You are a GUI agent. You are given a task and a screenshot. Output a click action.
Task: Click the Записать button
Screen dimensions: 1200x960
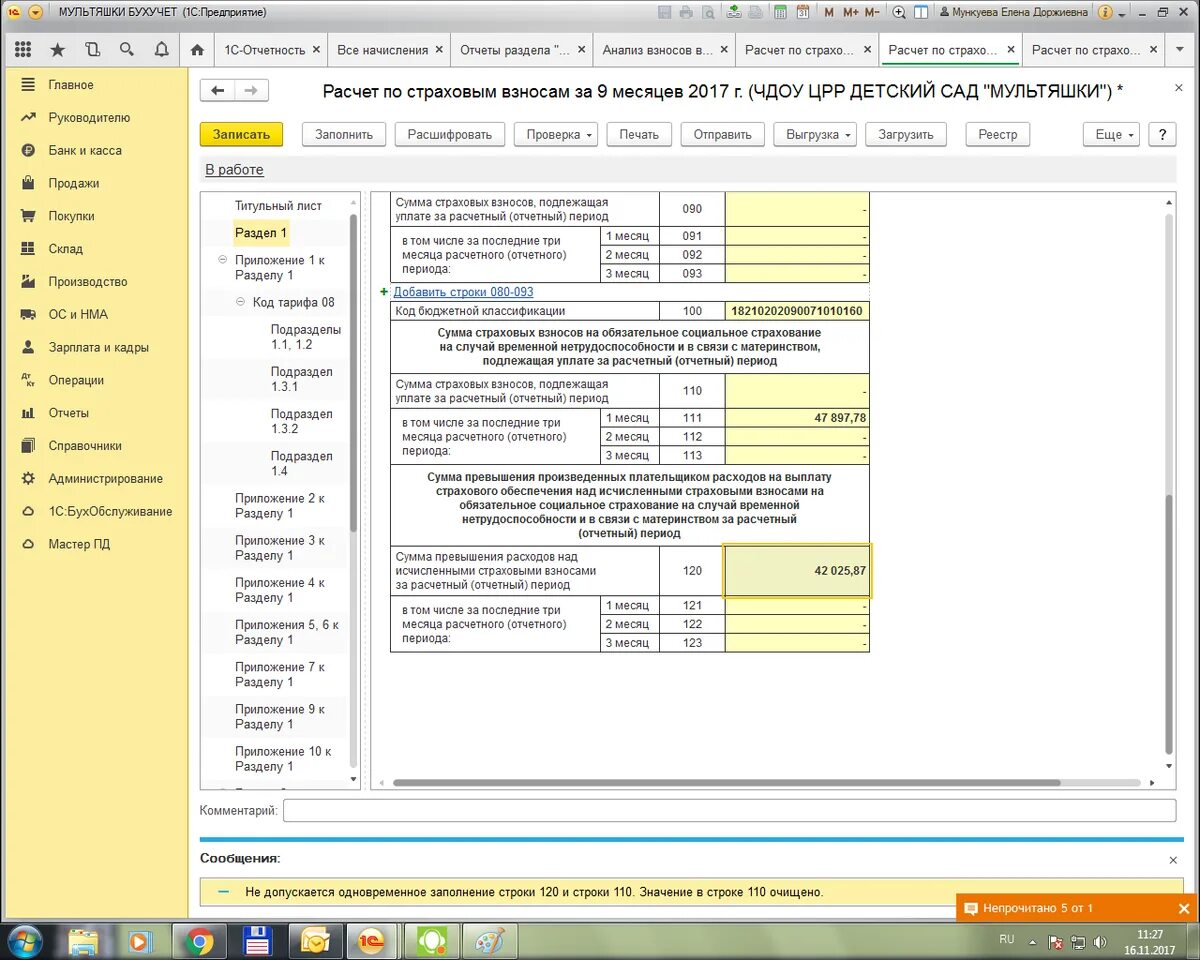point(241,134)
